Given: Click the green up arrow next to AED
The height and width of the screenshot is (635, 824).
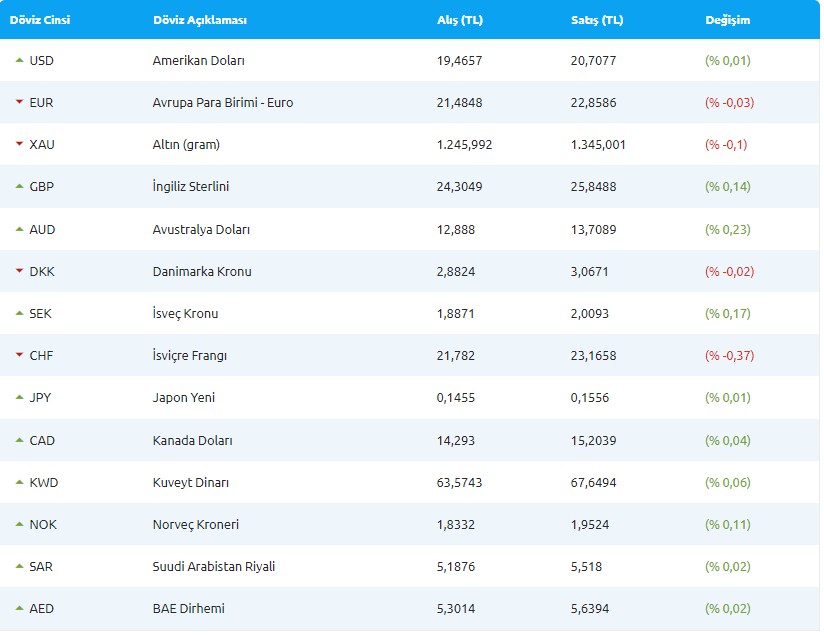Looking at the screenshot, I should [x=19, y=608].
